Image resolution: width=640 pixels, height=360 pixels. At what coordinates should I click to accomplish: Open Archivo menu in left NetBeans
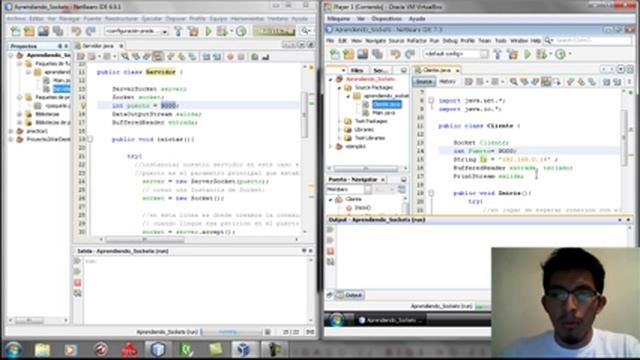(16, 19)
